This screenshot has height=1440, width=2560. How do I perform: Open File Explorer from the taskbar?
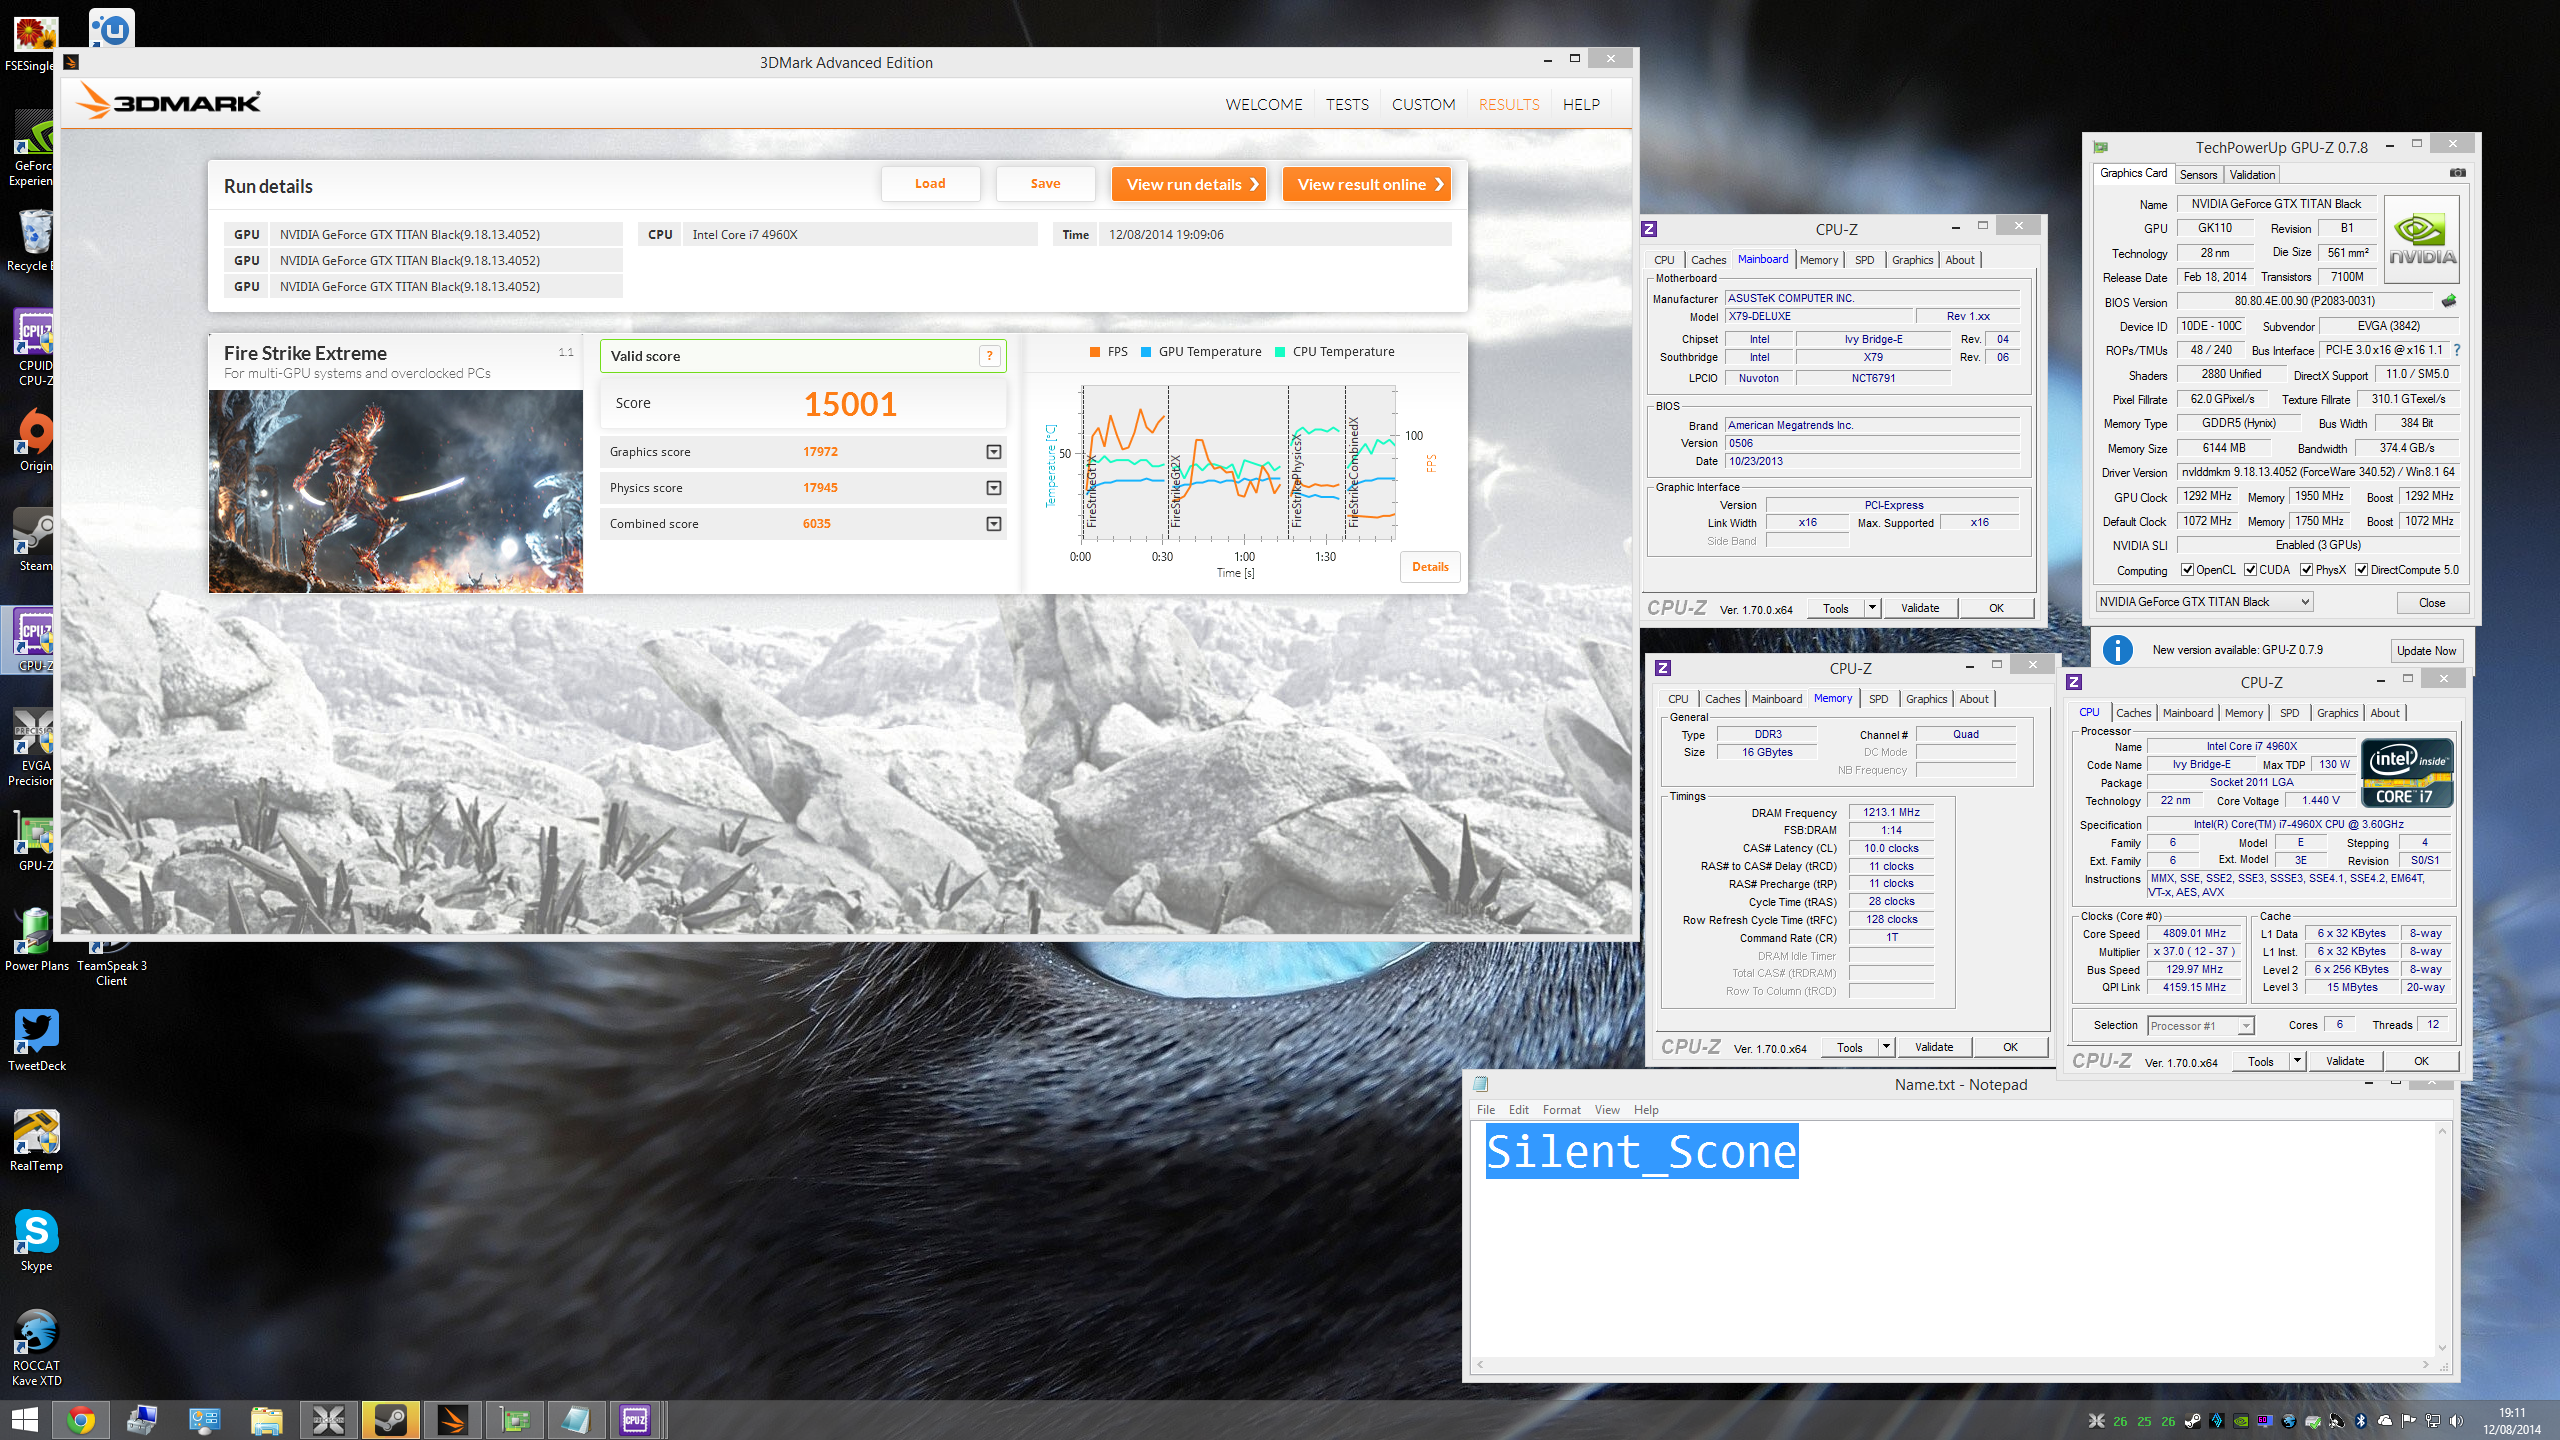[x=266, y=1420]
